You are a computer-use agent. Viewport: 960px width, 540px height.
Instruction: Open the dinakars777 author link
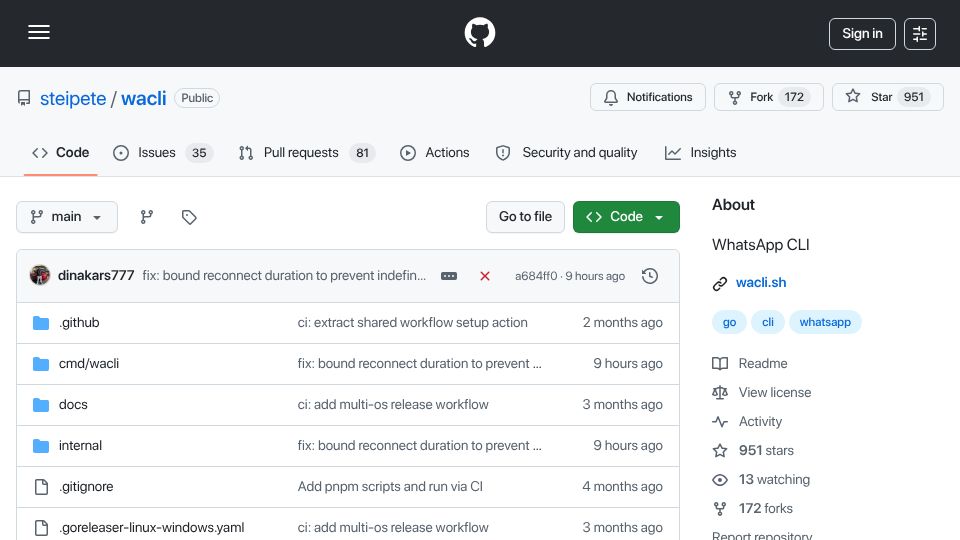pos(96,276)
